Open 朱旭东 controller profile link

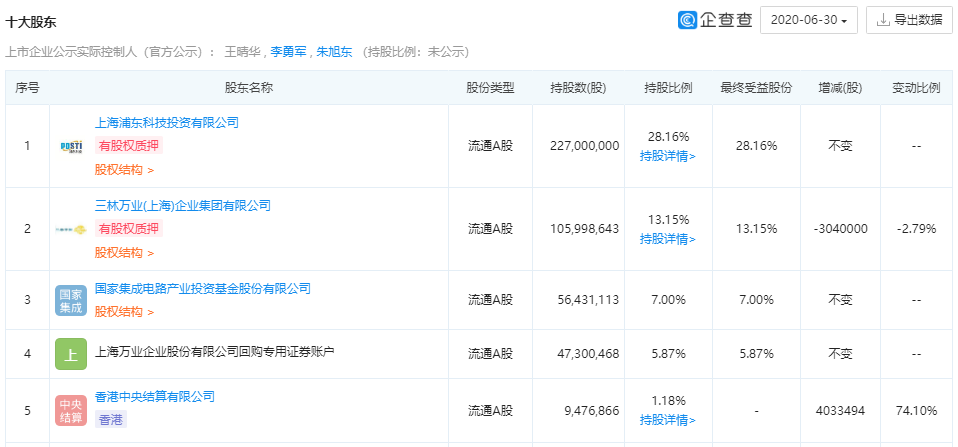coord(334,52)
